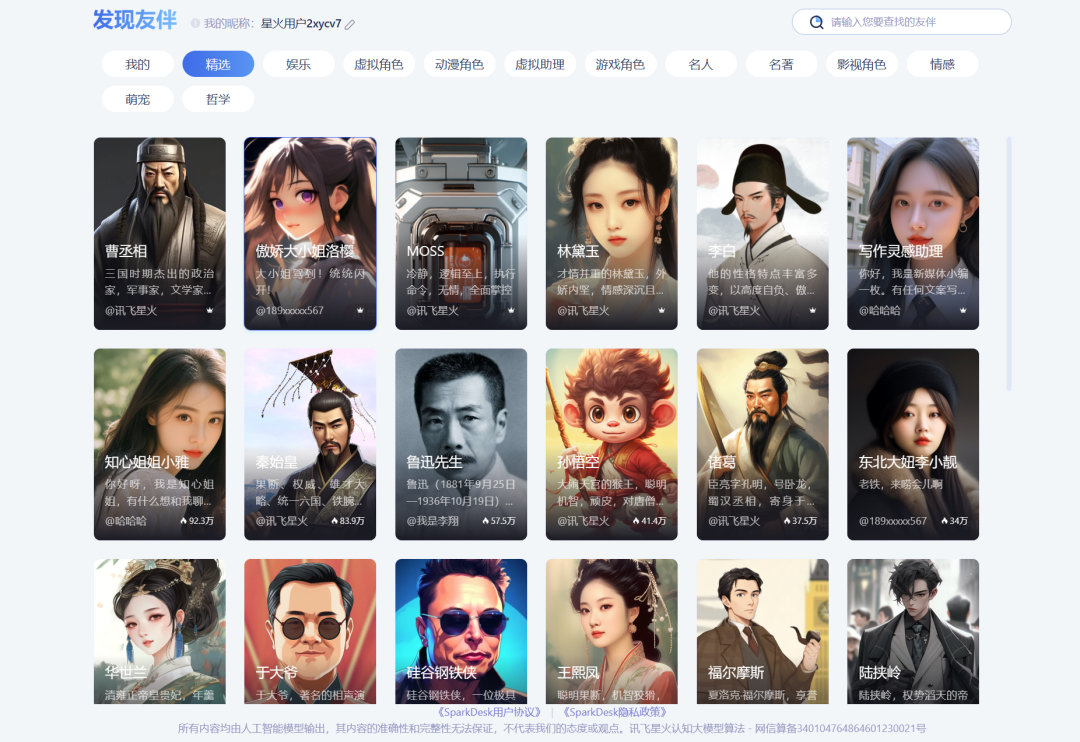Screen dimensions: 1080x742
Task: Click the crown icon on 写作灵感助理 card
Action: 963,311
